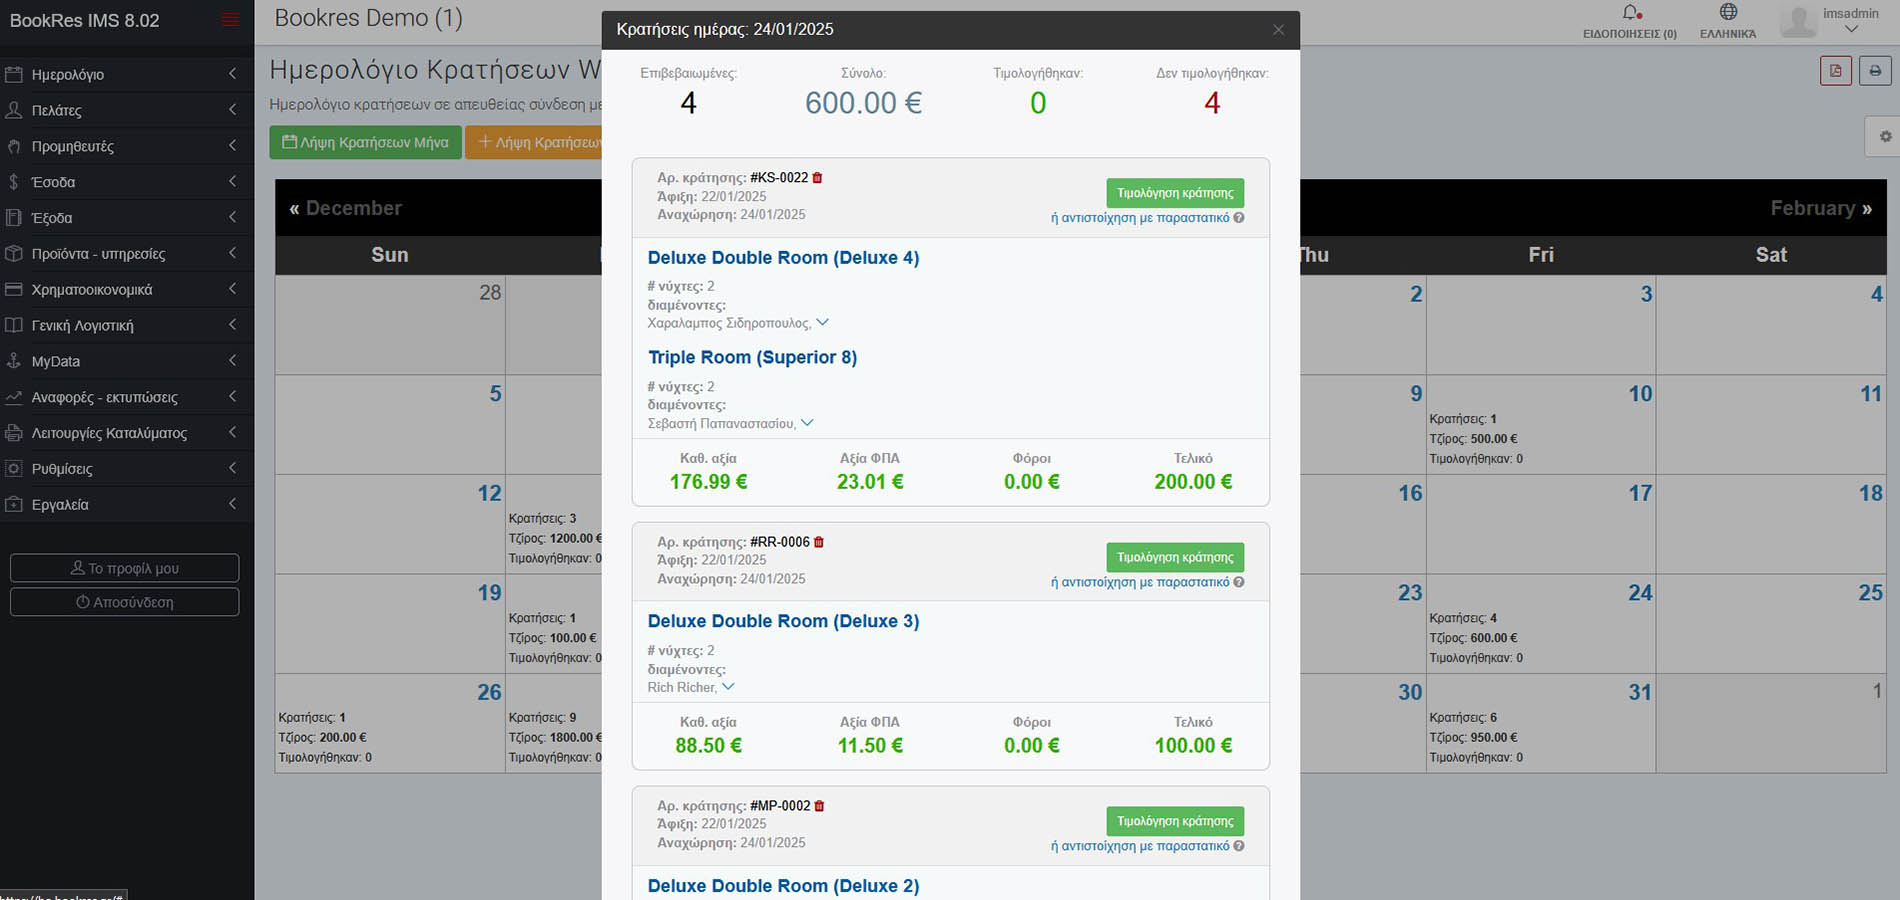Expand guests list for Χαραλαμπος Σιδηροπουλος
Image resolution: width=1900 pixels, height=900 pixels.
[822, 322]
